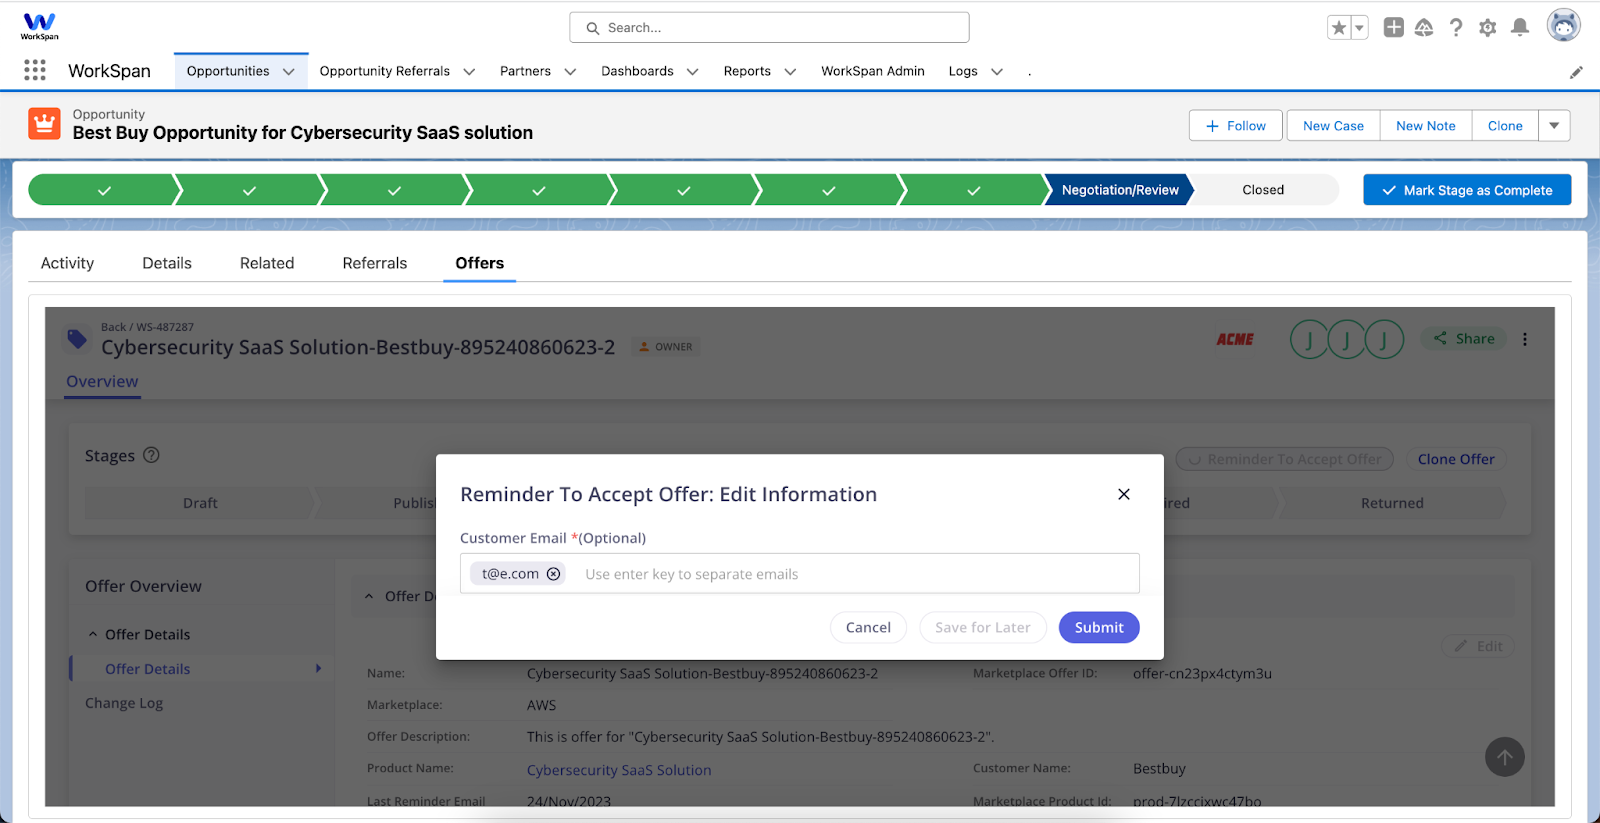Image resolution: width=1600 pixels, height=823 pixels.
Task: Select the Offers tab
Action: click(480, 263)
